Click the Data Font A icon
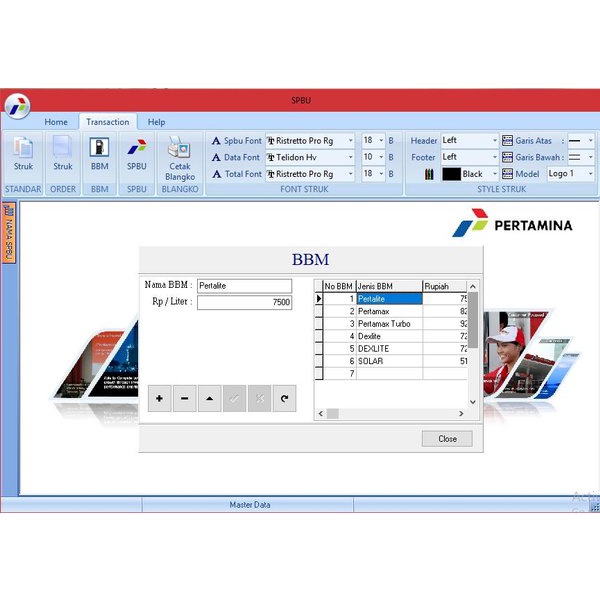 216,157
